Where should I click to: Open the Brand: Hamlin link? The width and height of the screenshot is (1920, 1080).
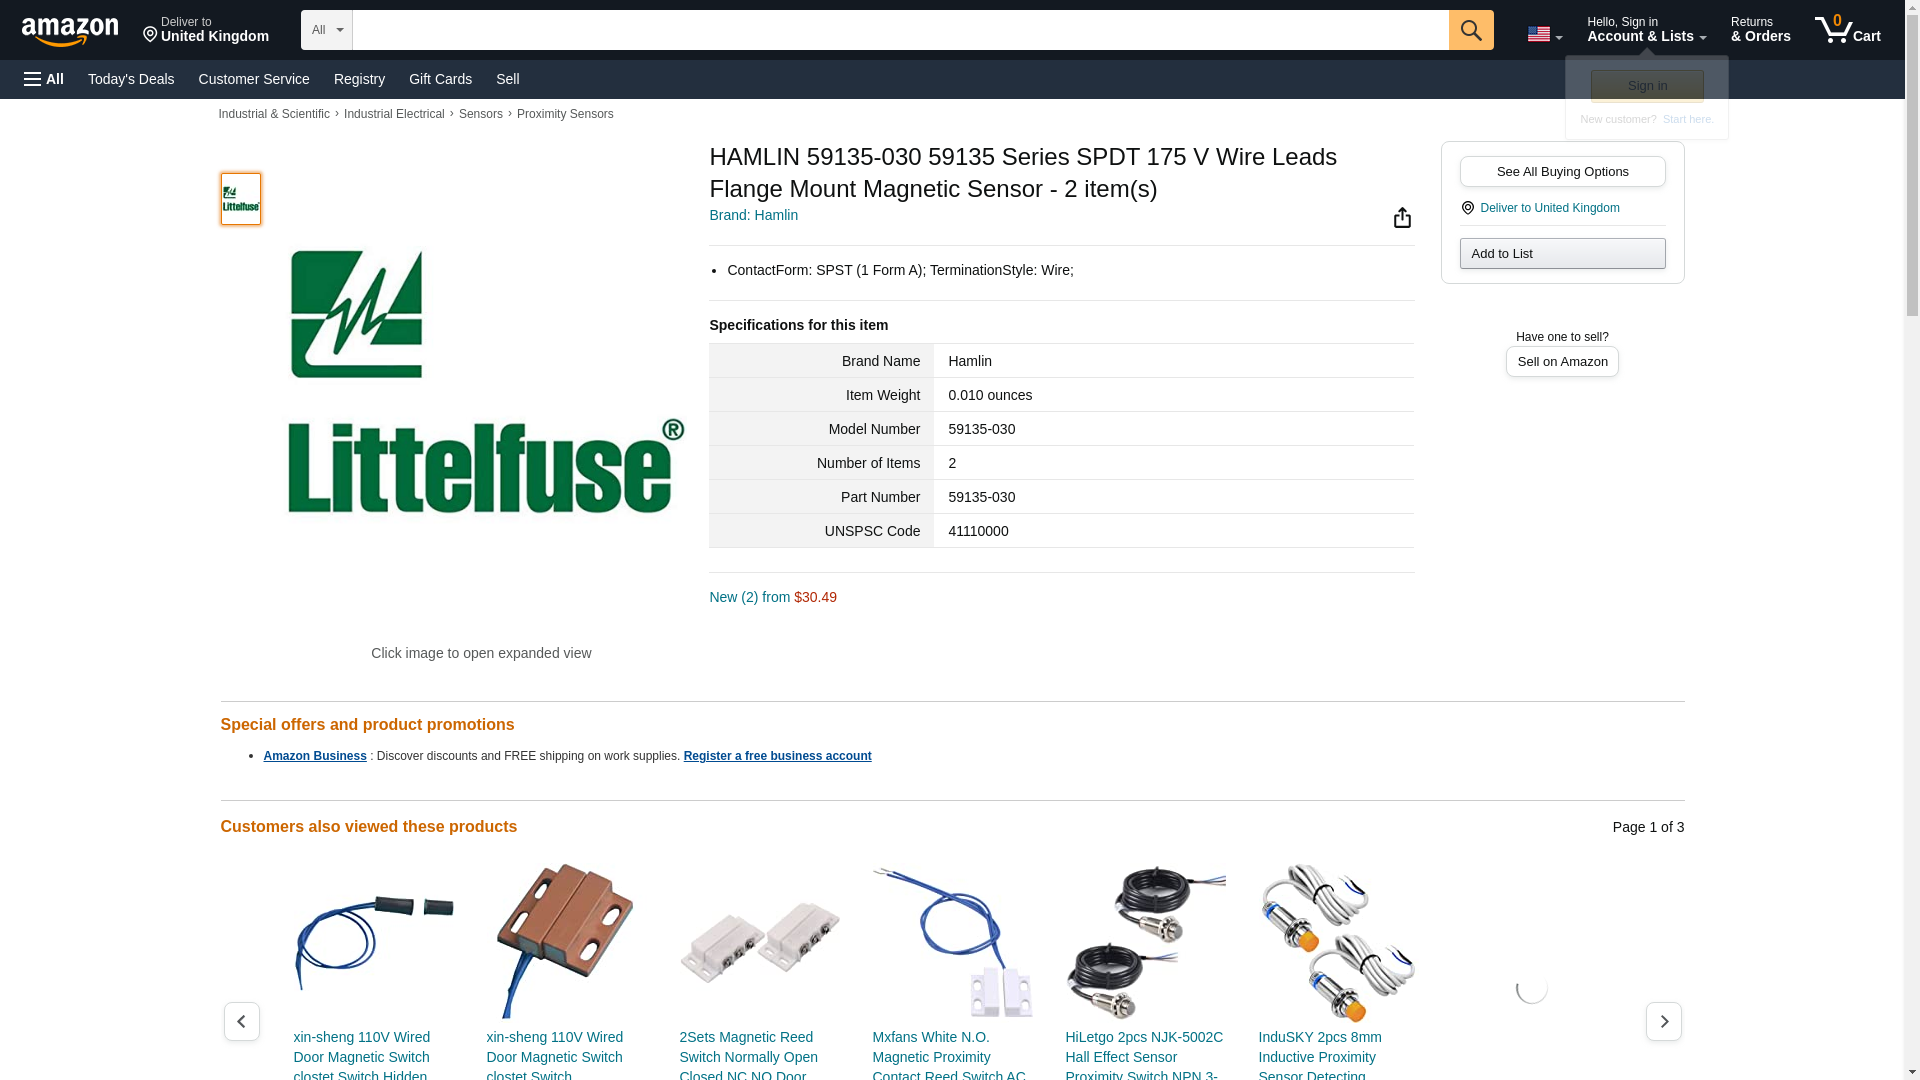click(753, 215)
